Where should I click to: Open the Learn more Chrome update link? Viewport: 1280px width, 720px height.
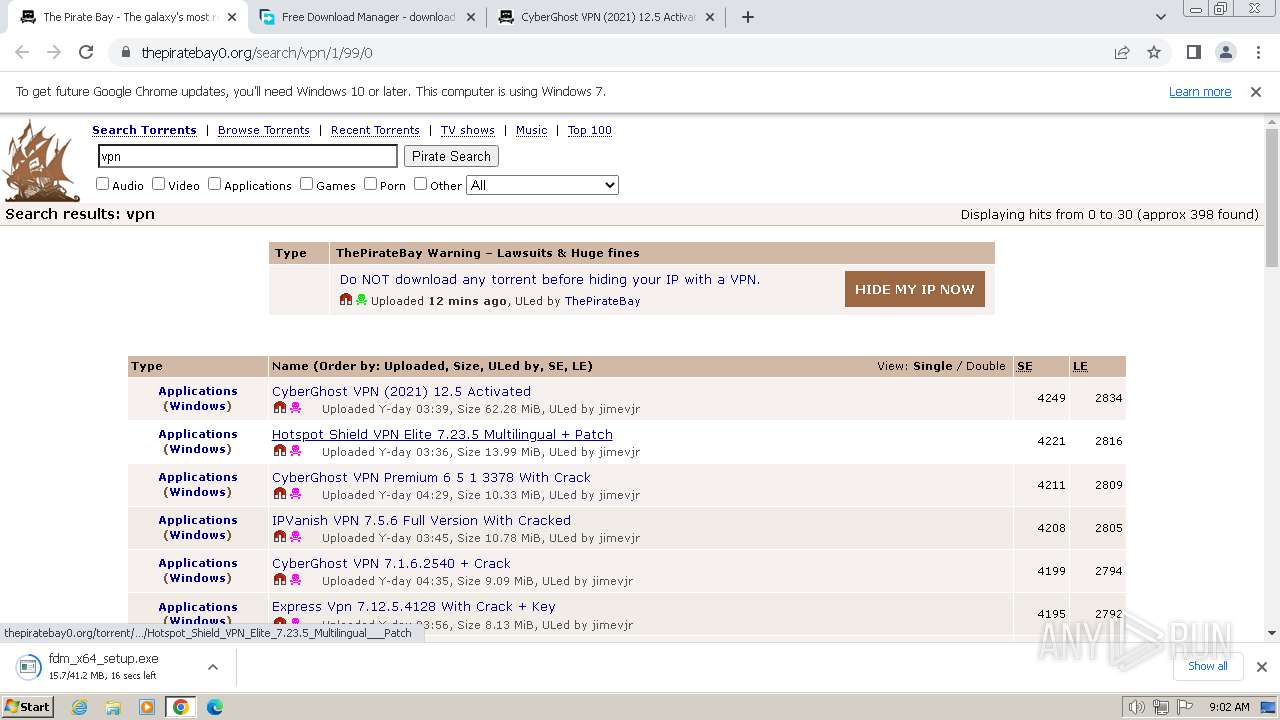click(1200, 92)
